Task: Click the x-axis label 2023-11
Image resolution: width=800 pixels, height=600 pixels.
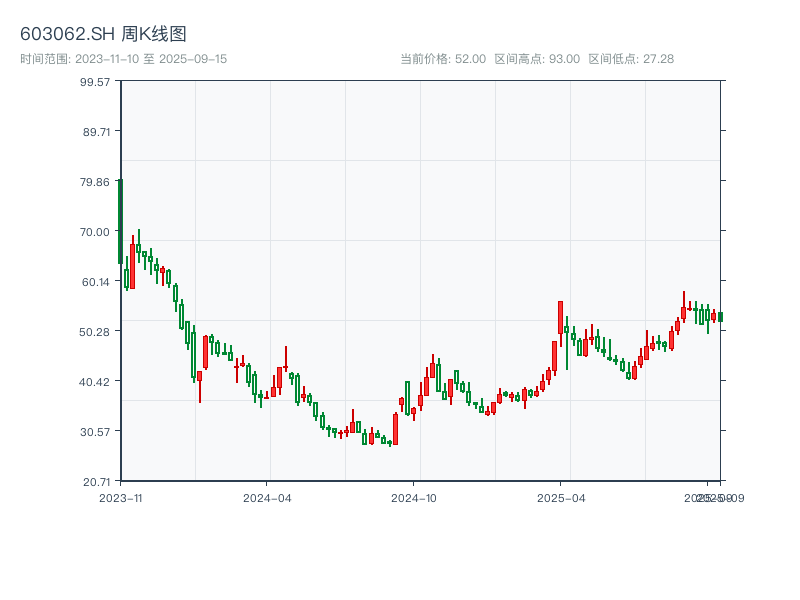Action: click(121, 498)
